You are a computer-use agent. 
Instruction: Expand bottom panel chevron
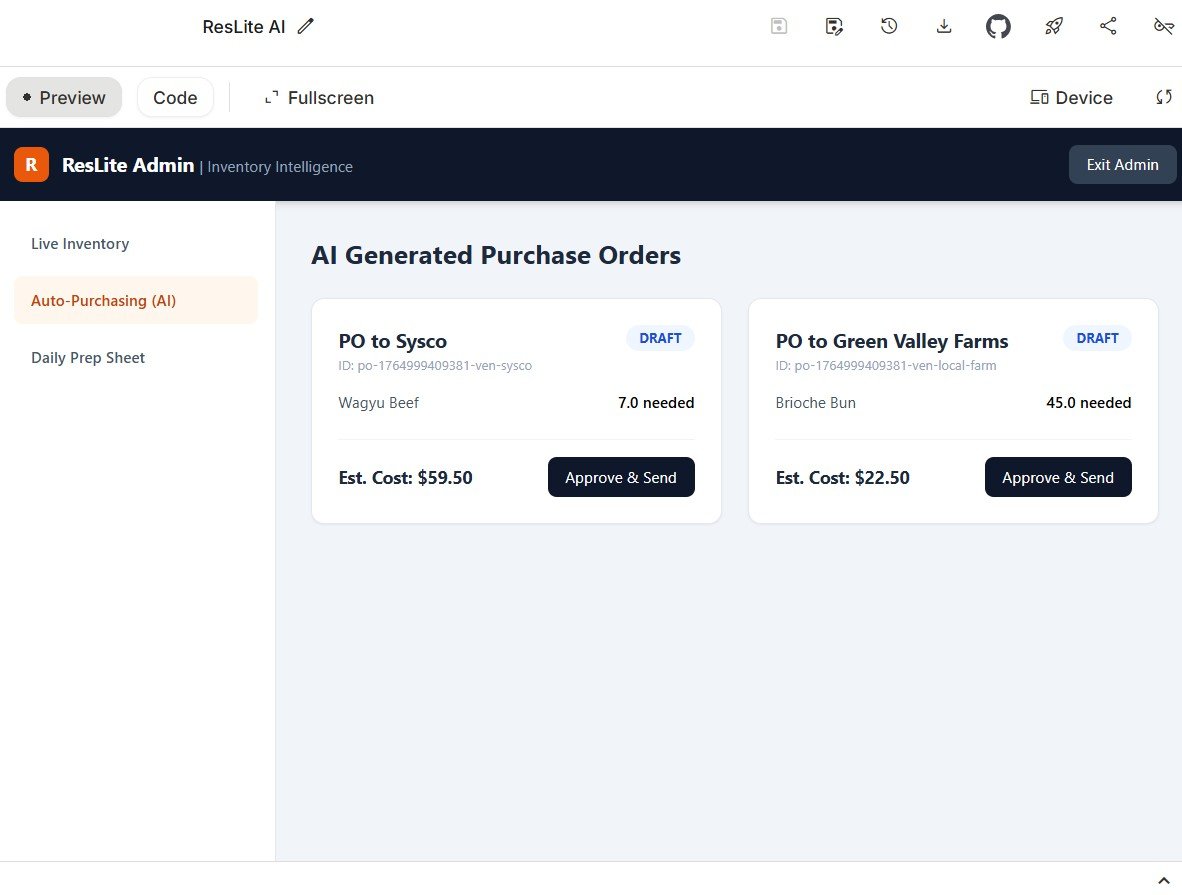[x=1163, y=880]
